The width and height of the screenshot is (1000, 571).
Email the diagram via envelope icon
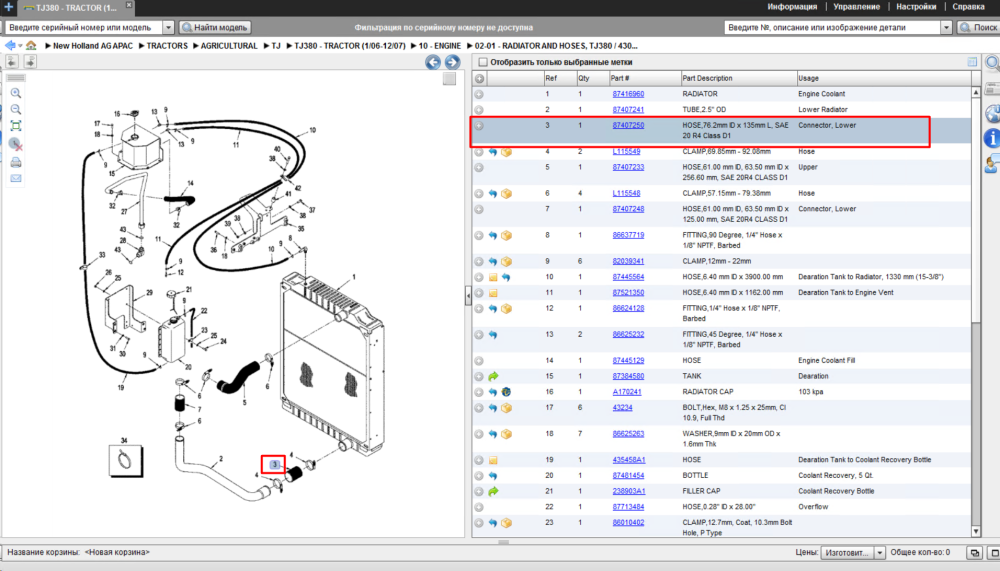click(16, 179)
